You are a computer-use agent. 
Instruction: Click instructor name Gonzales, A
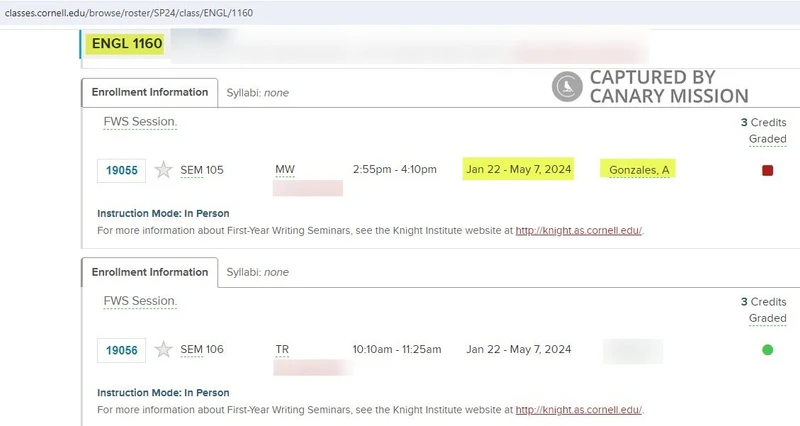pyautogui.click(x=639, y=170)
